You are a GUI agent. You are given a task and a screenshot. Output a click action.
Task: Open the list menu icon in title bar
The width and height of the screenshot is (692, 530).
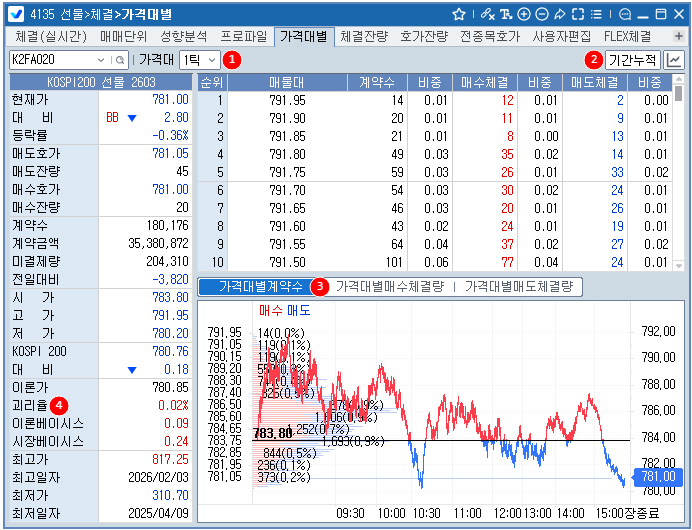(595, 15)
